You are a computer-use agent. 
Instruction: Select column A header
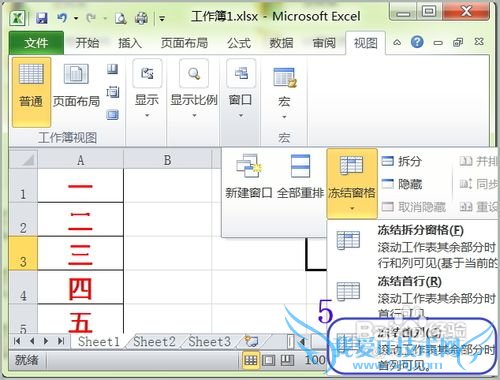(x=80, y=160)
